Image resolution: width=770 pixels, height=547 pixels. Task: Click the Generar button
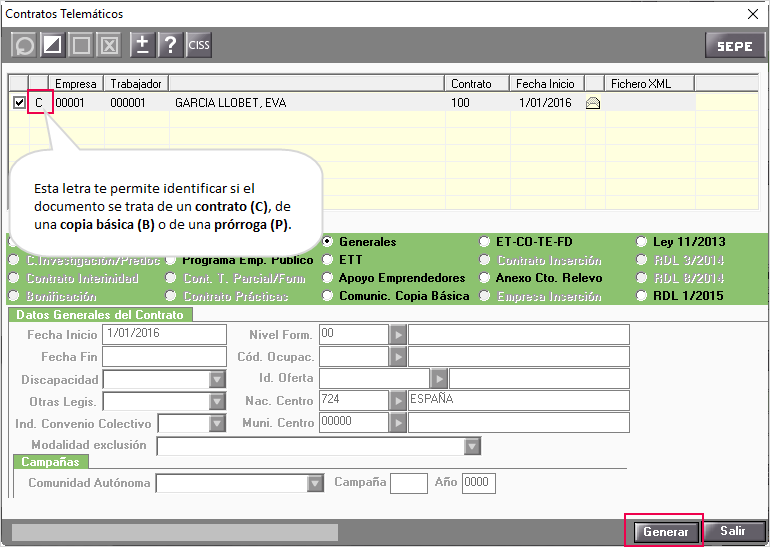pos(665,531)
